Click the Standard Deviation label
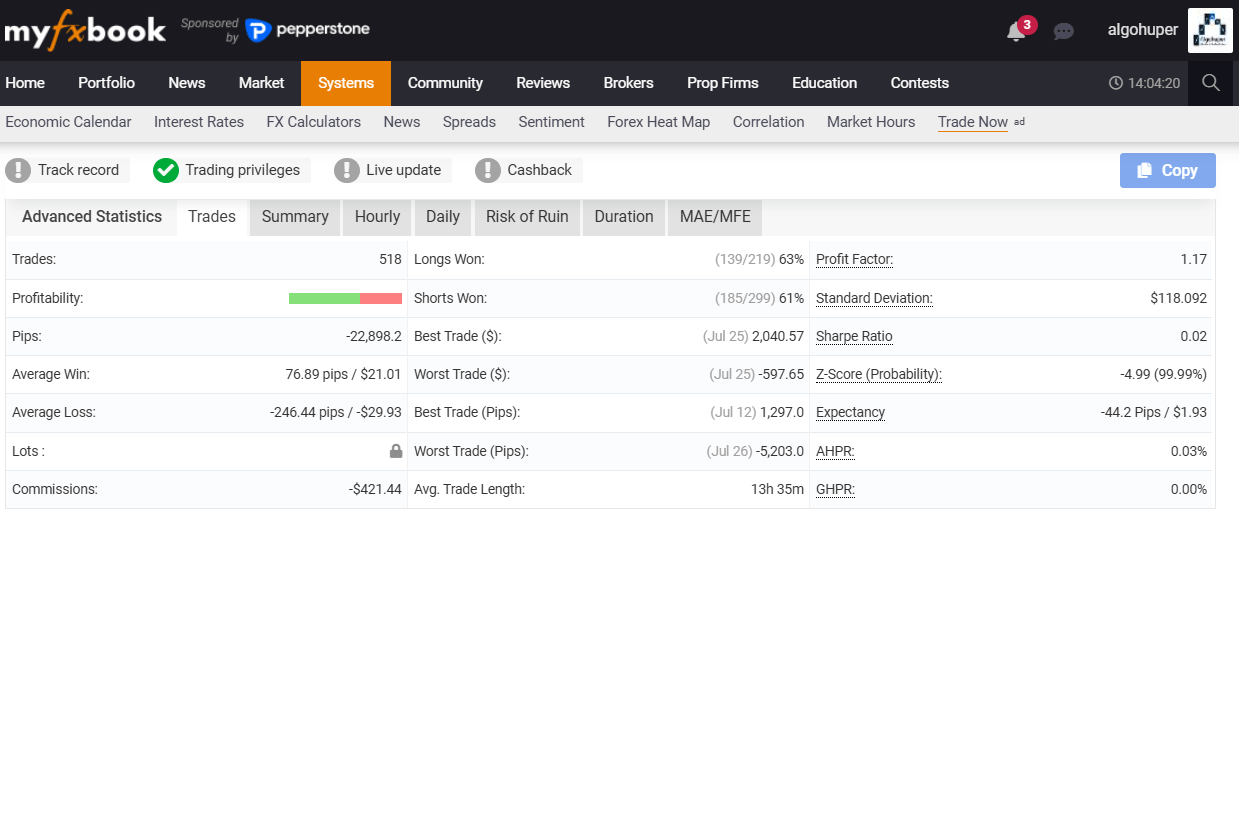 [x=874, y=298]
